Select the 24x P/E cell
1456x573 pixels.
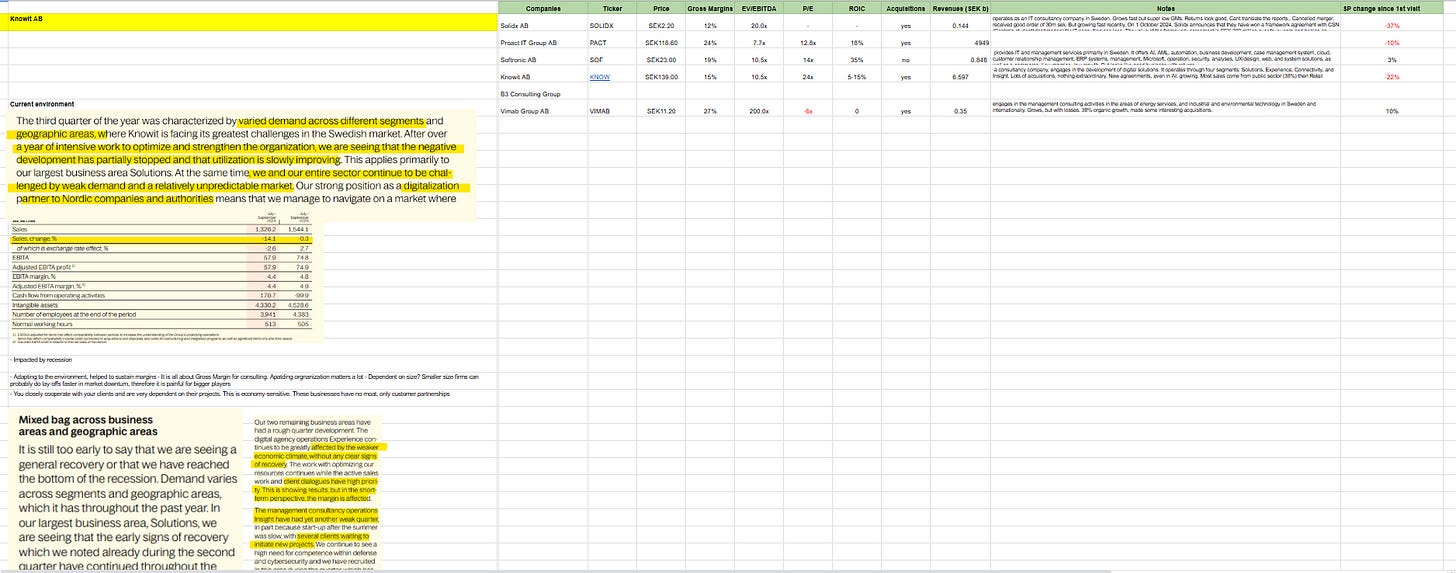pos(808,76)
